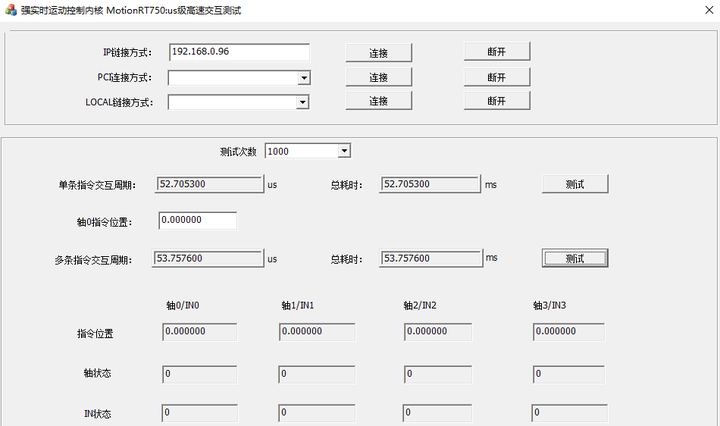Open the PCI连接方式 dropdown

pos(304,78)
